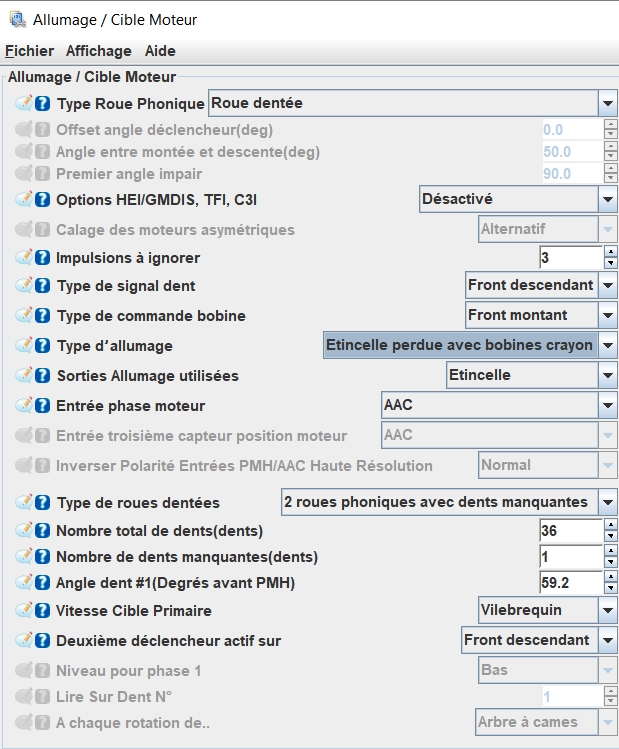Open the Deuxième déclencheur actif sur dropdown
619x749 pixels.
click(x=607, y=640)
